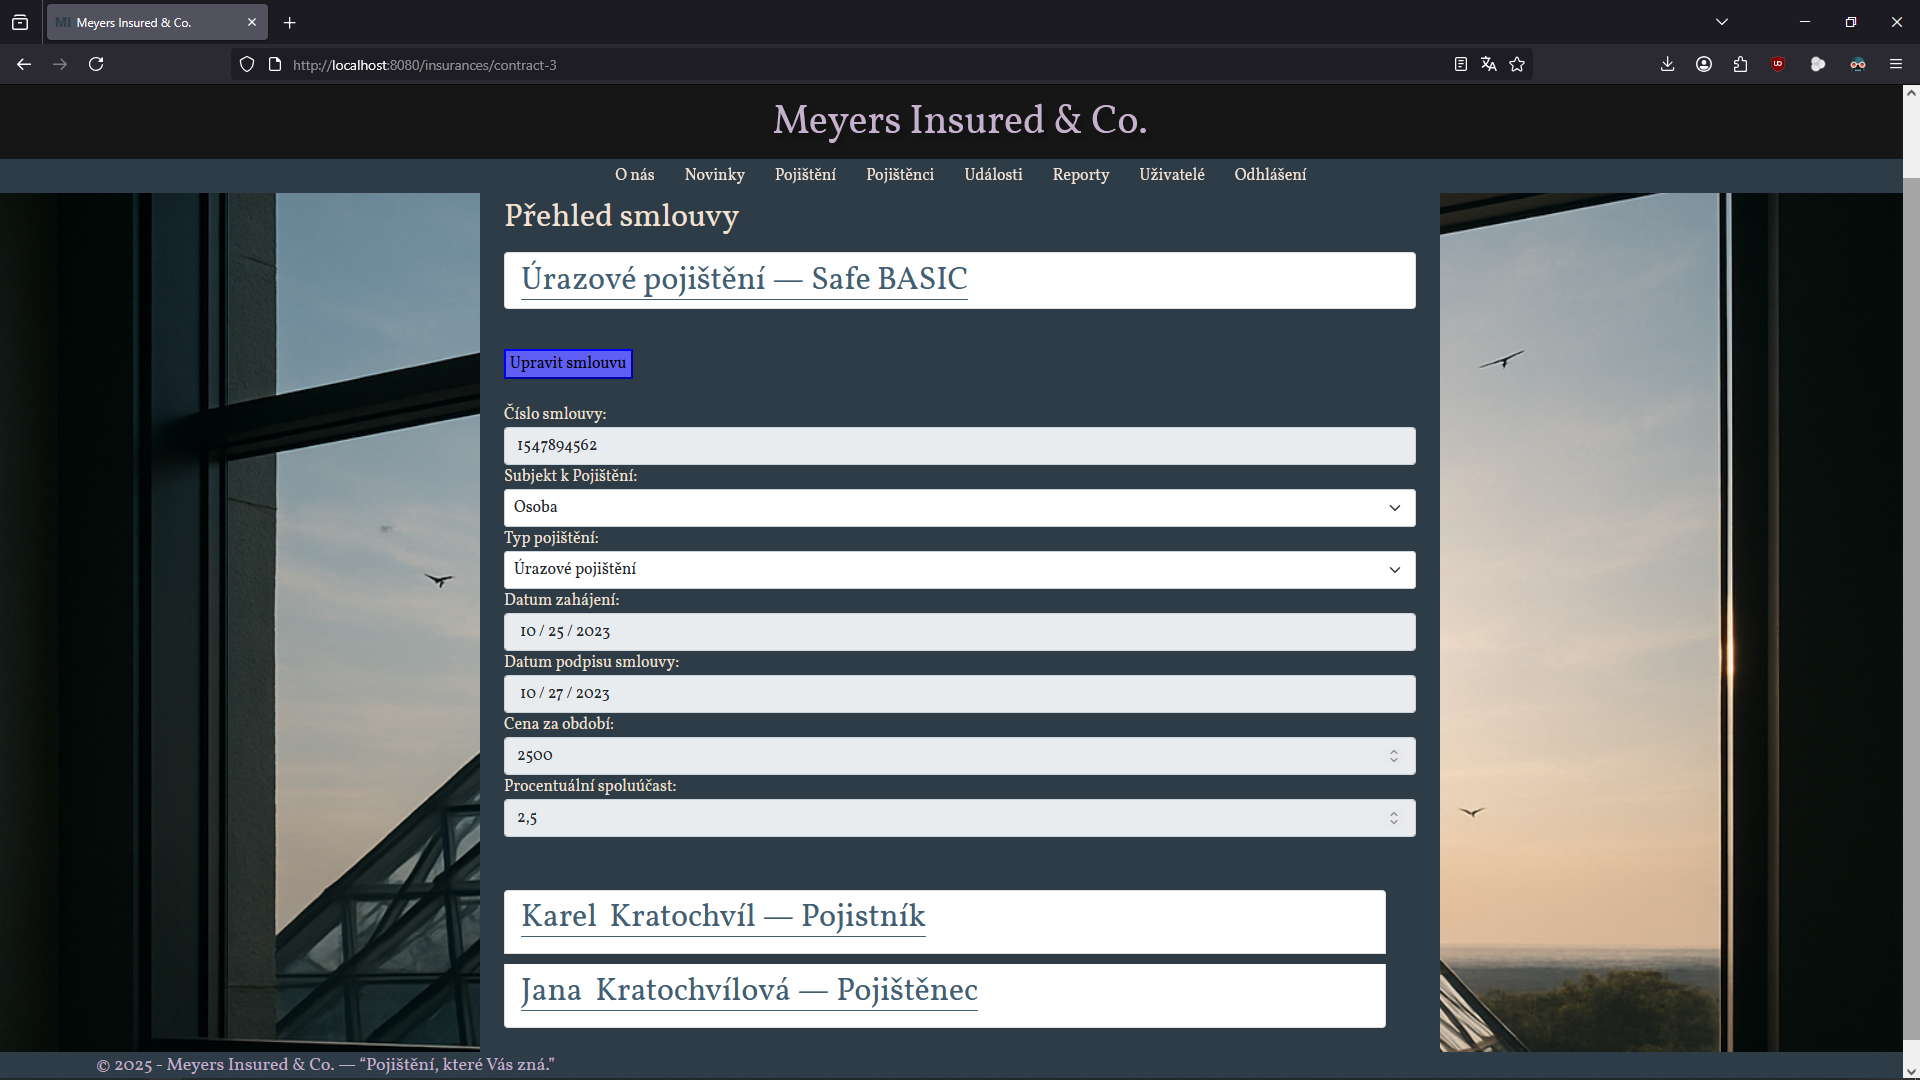Toggle reader view icon in address bar
1920x1080 pixels.
[x=1461, y=64]
